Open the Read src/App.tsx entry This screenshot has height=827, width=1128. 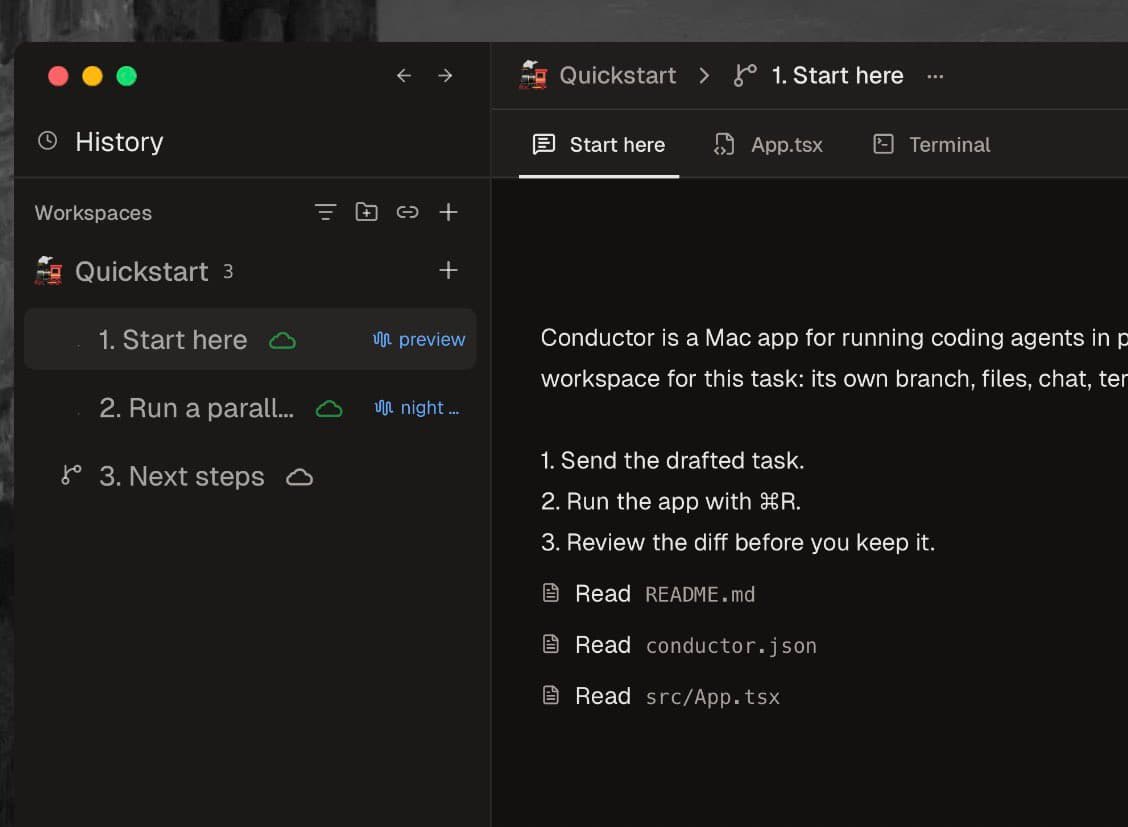click(660, 696)
